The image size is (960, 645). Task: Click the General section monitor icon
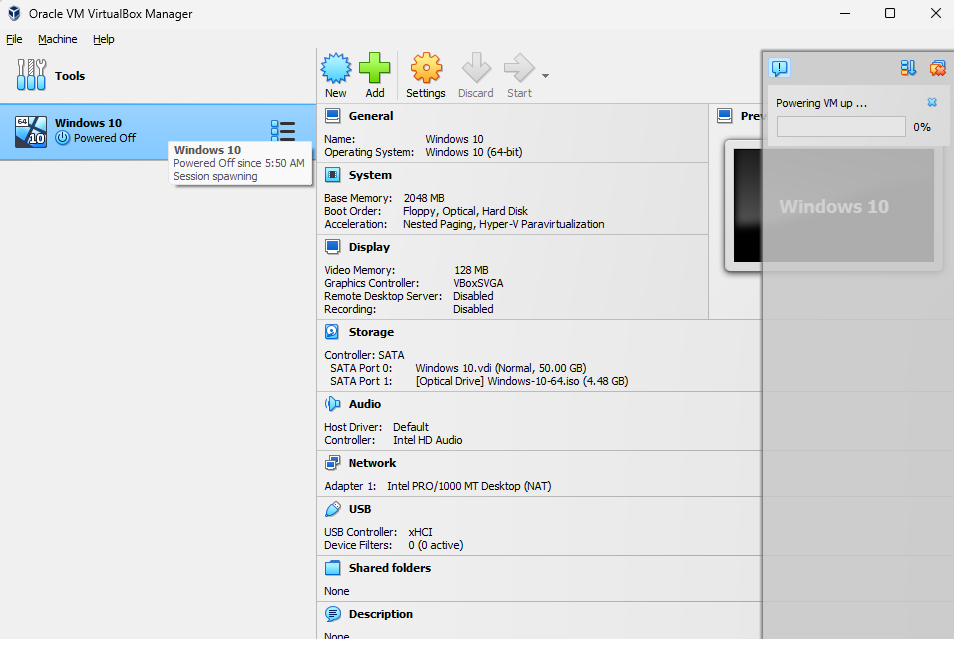(332, 116)
